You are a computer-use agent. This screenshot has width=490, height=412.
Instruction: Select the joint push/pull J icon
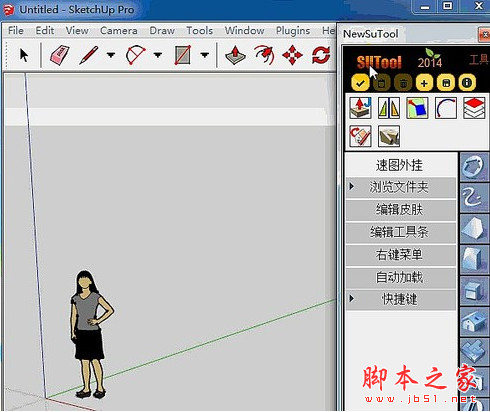pos(360,108)
